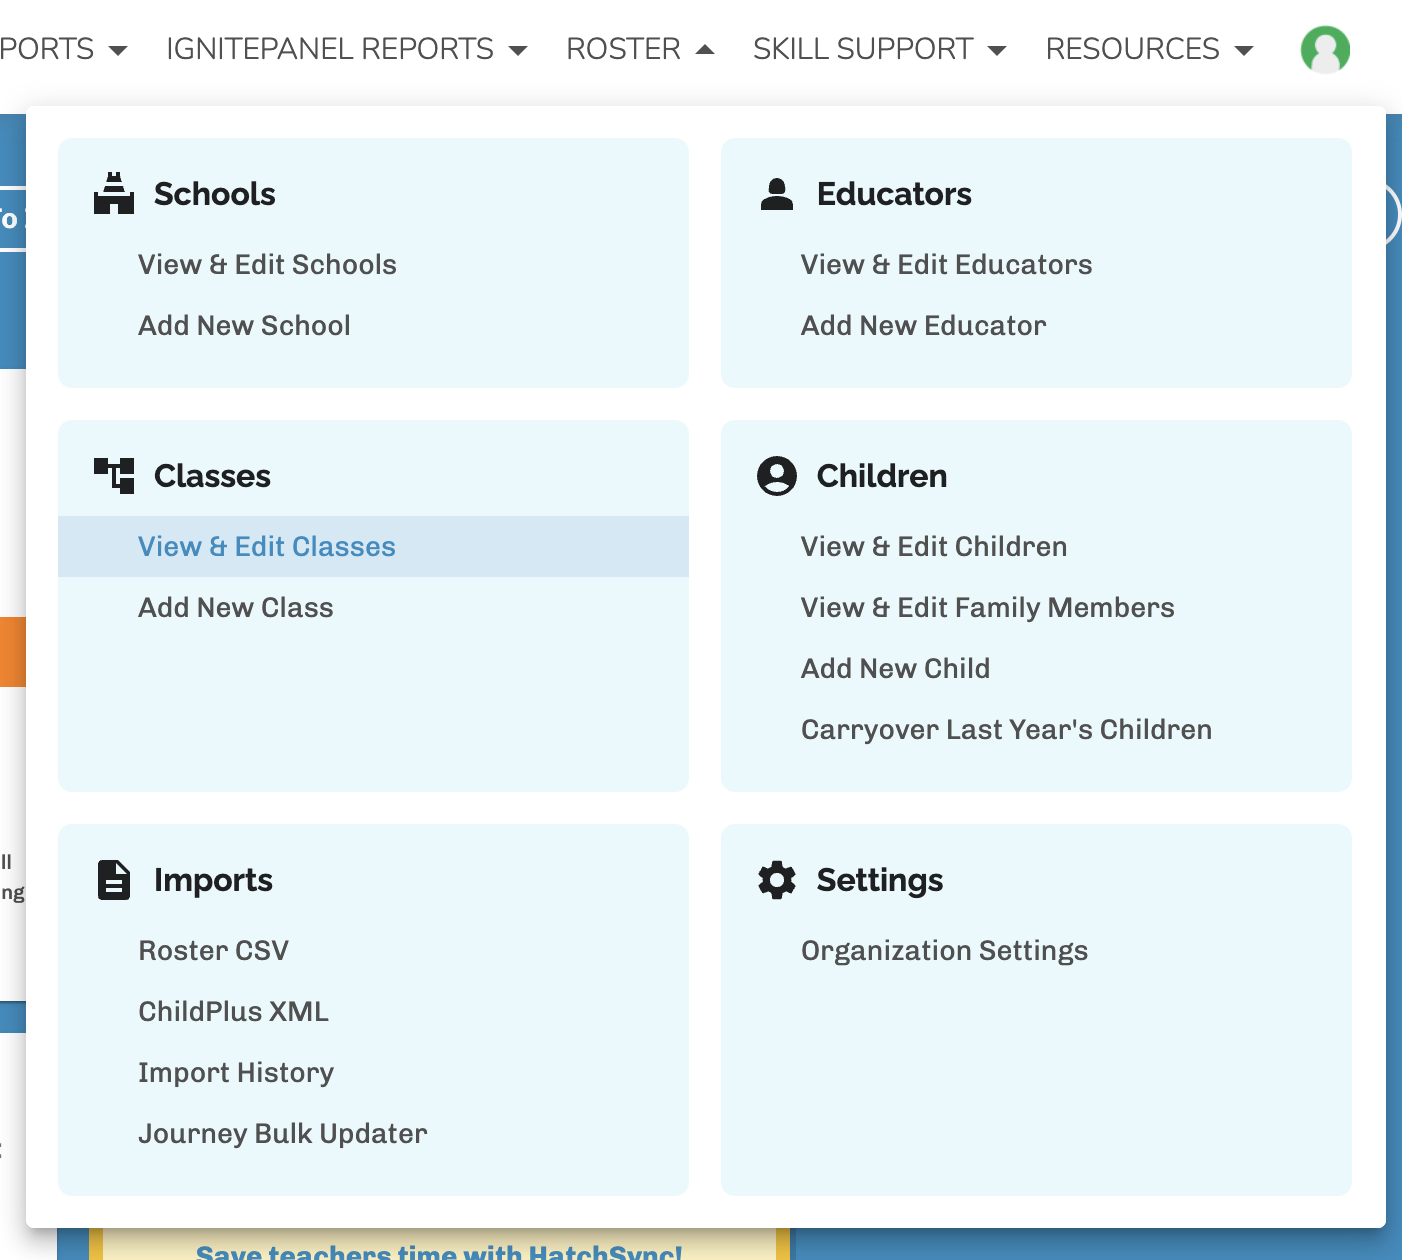The height and width of the screenshot is (1260, 1402).
Task: Click the Children section heading
Action: (x=881, y=476)
